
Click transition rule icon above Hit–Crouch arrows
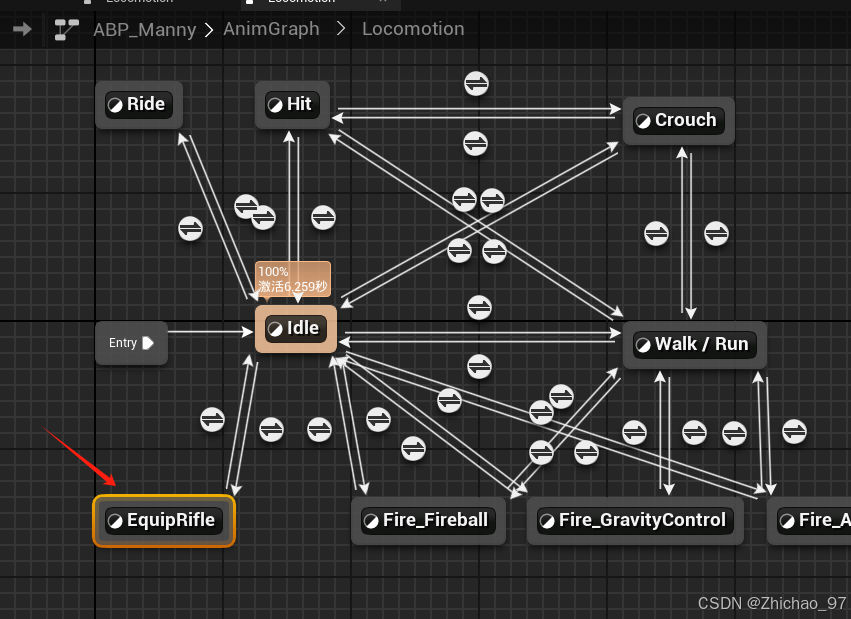click(477, 84)
